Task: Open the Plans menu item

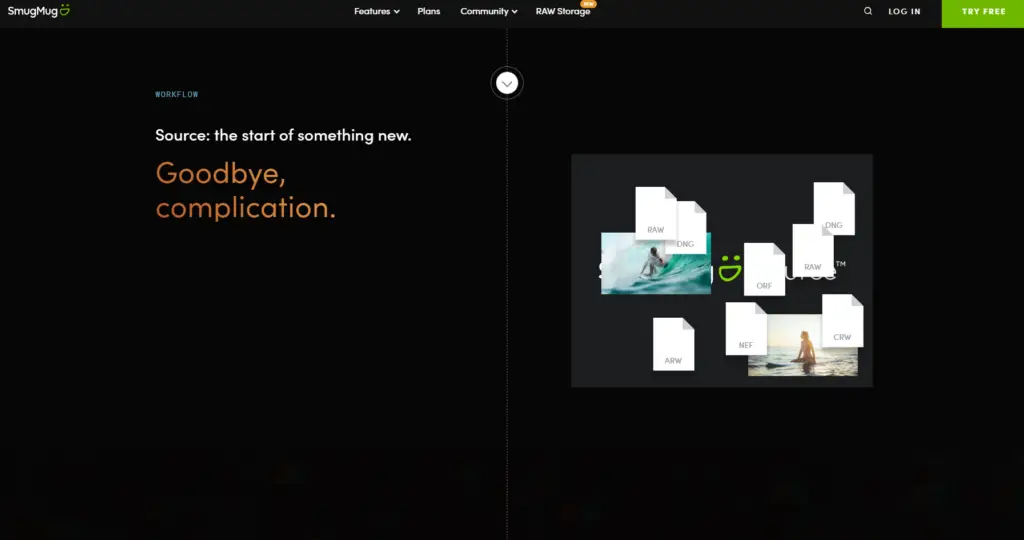Action: [x=429, y=12]
